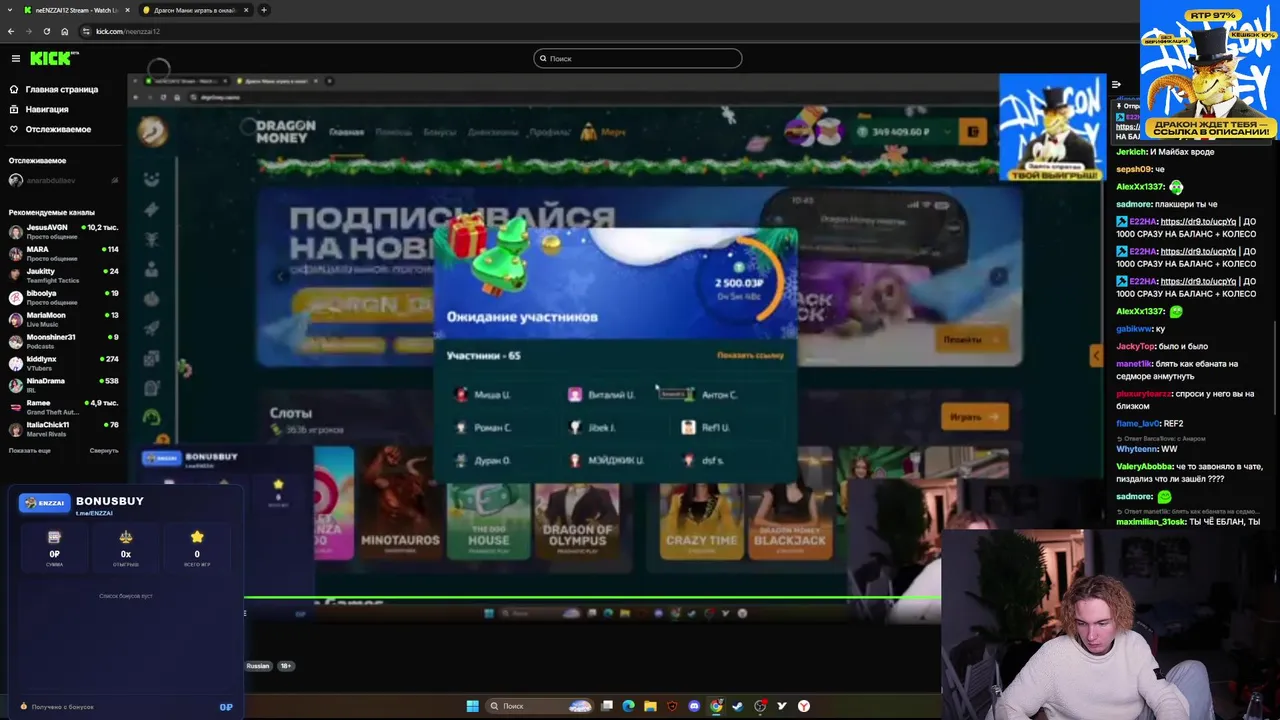Click the 18+ stream tag
This screenshot has width=1280, height=720.
[286, 666]
